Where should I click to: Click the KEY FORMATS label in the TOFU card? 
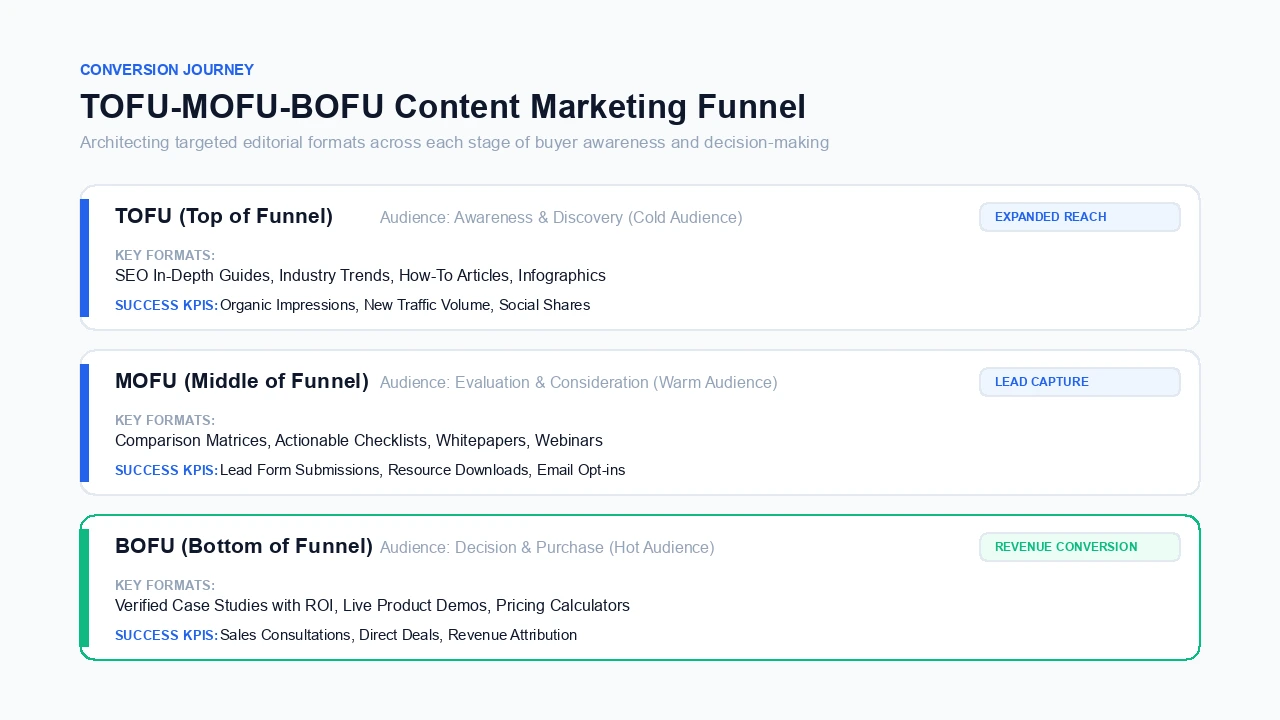coord(165,256)
